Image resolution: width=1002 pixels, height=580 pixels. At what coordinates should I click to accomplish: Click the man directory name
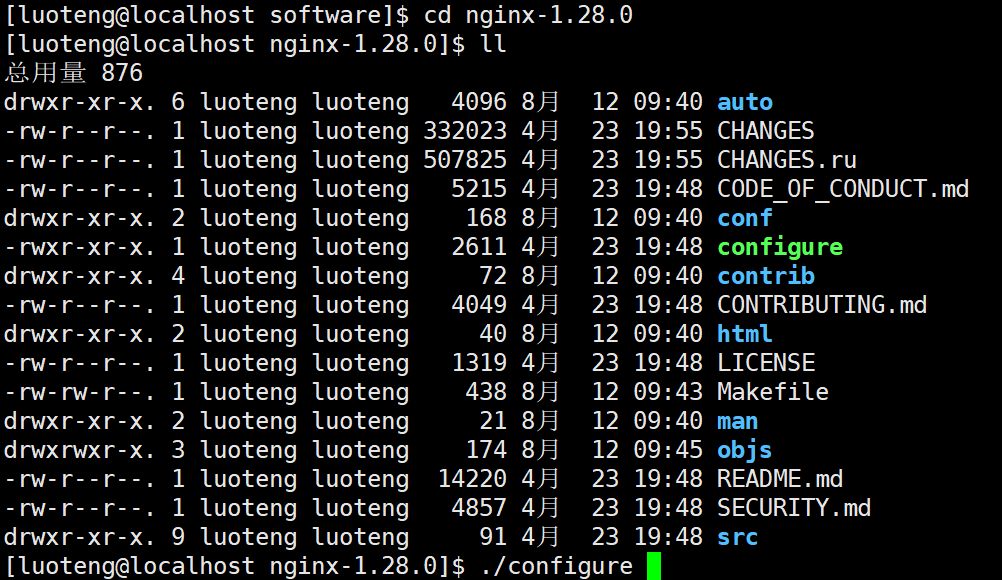click(738, 421)
